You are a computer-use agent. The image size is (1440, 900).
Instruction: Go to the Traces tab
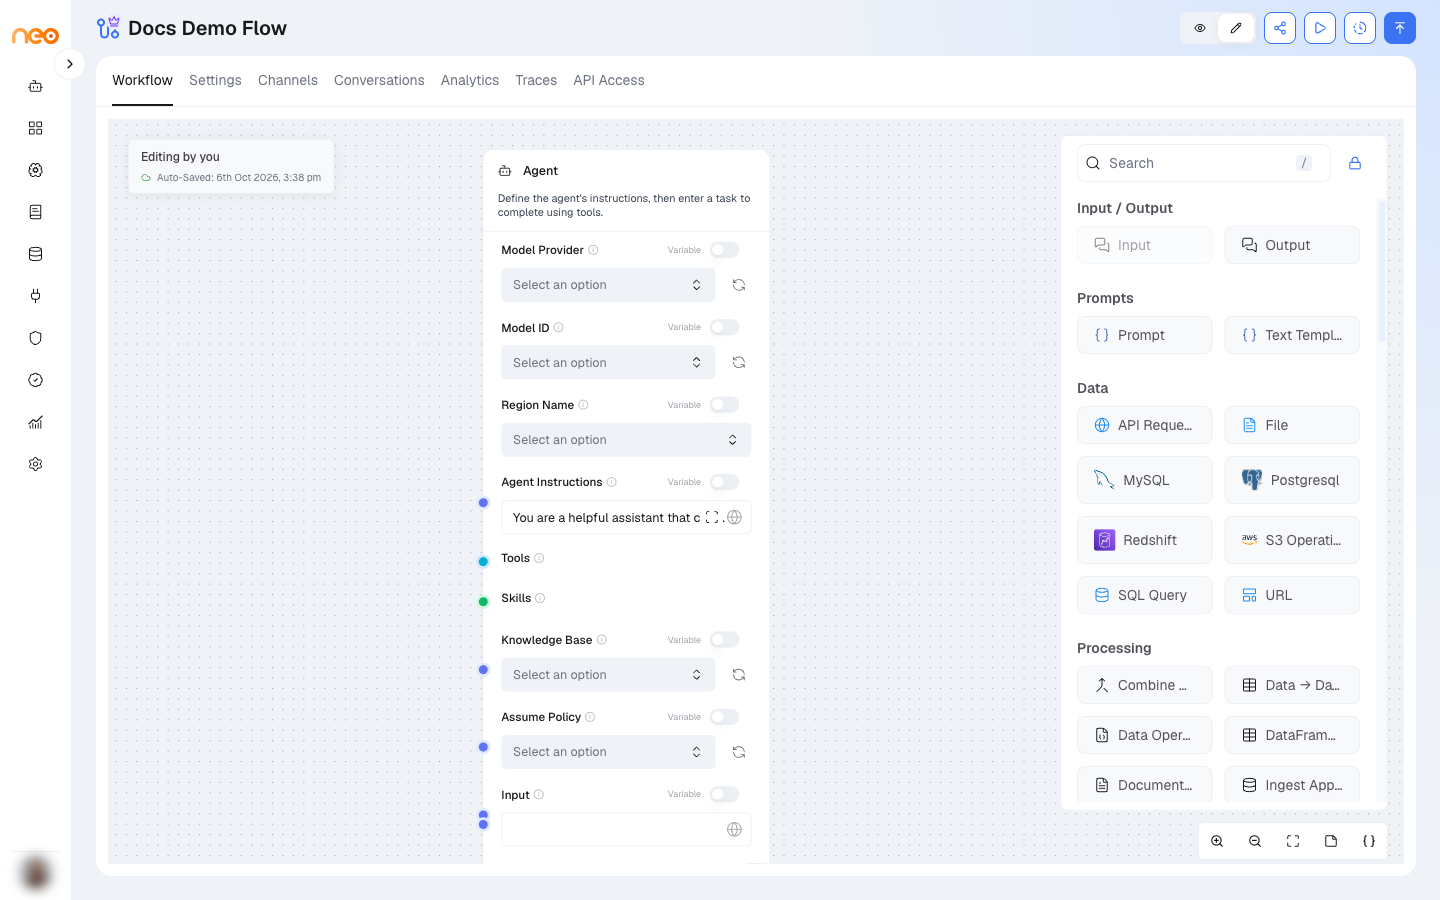pos(536,80)
